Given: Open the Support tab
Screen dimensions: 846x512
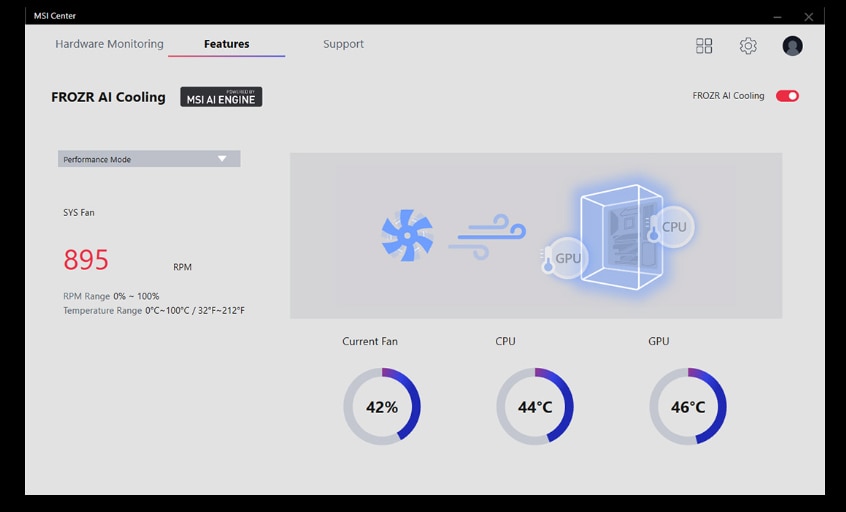Looking at the screenshot, I should (343, 44).
